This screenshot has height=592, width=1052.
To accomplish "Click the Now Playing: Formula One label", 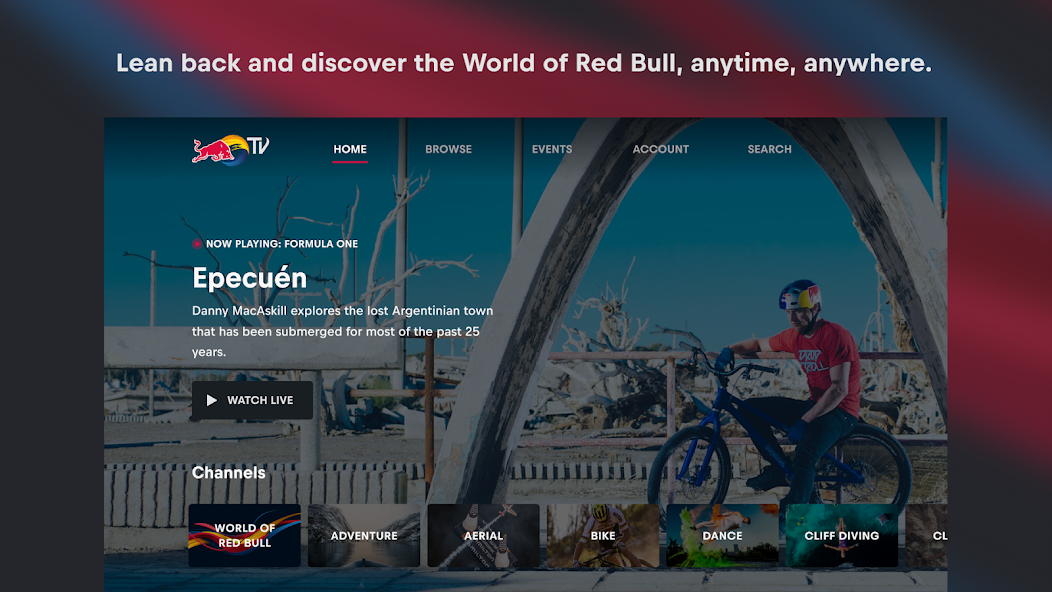I will 282,244.
